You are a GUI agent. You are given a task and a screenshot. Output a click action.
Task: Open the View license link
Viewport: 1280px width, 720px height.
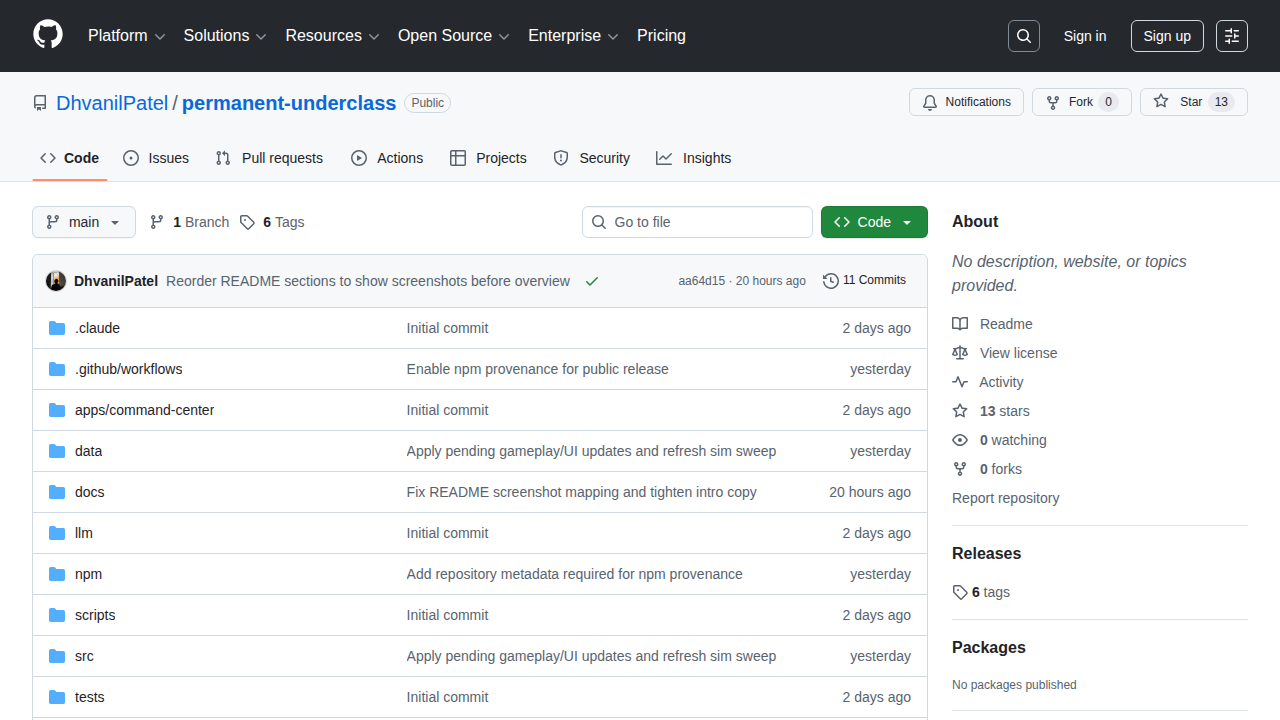point(1018,353)
